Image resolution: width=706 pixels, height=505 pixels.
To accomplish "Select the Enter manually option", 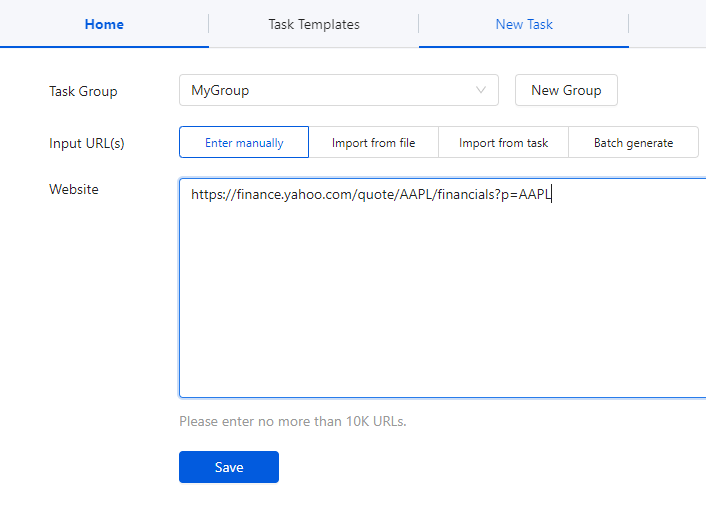I will pyautogui.click(x=244, y=142).
